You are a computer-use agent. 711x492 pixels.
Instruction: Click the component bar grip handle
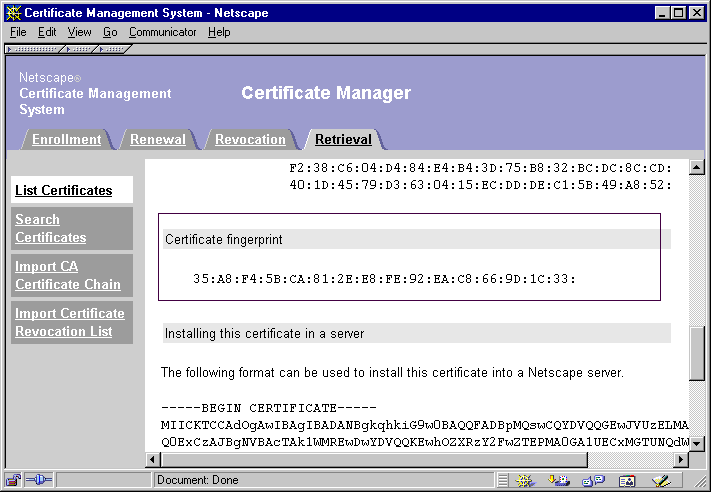[503, 480]
